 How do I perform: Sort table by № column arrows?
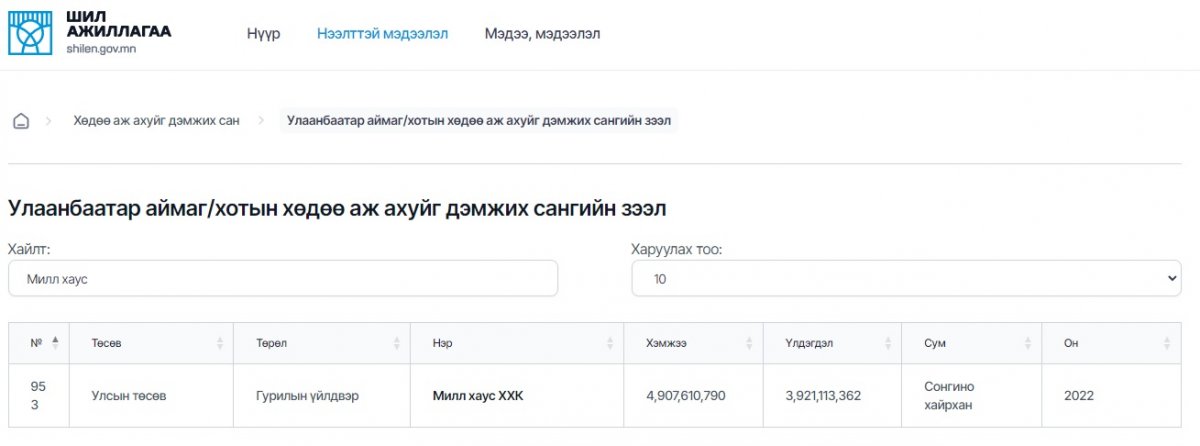(x=55, y=342)
